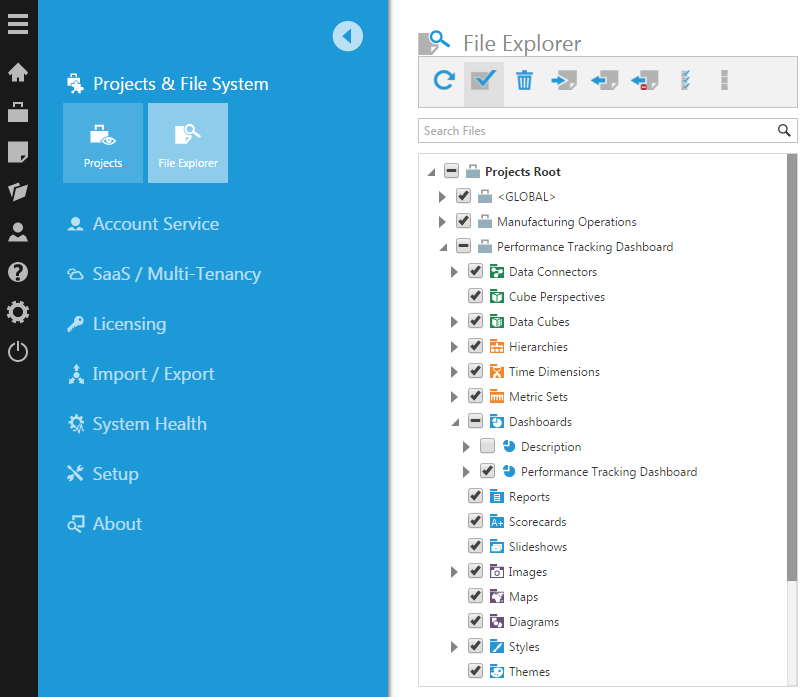This screenshot has height=697, width=808.
Task: Click the checklist toolbar icon
Action: tap(685, 81)
